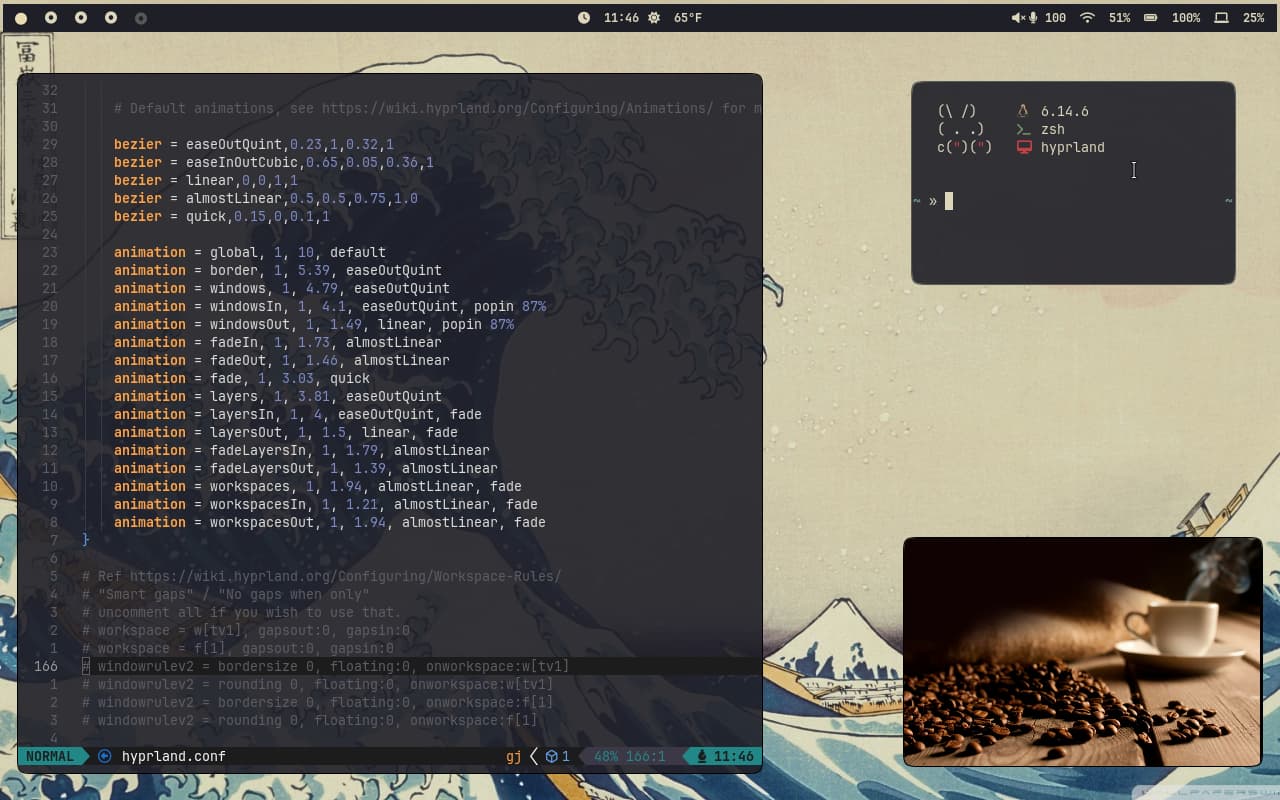
Task: Click the coffee cup image window
Action: click(x=1083, y=652)
